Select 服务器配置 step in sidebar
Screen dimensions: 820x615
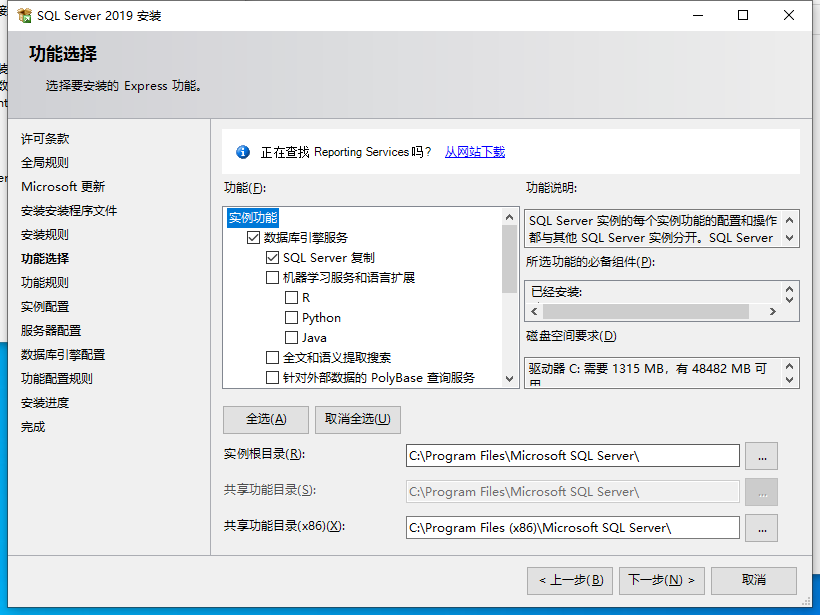point(51,331)
